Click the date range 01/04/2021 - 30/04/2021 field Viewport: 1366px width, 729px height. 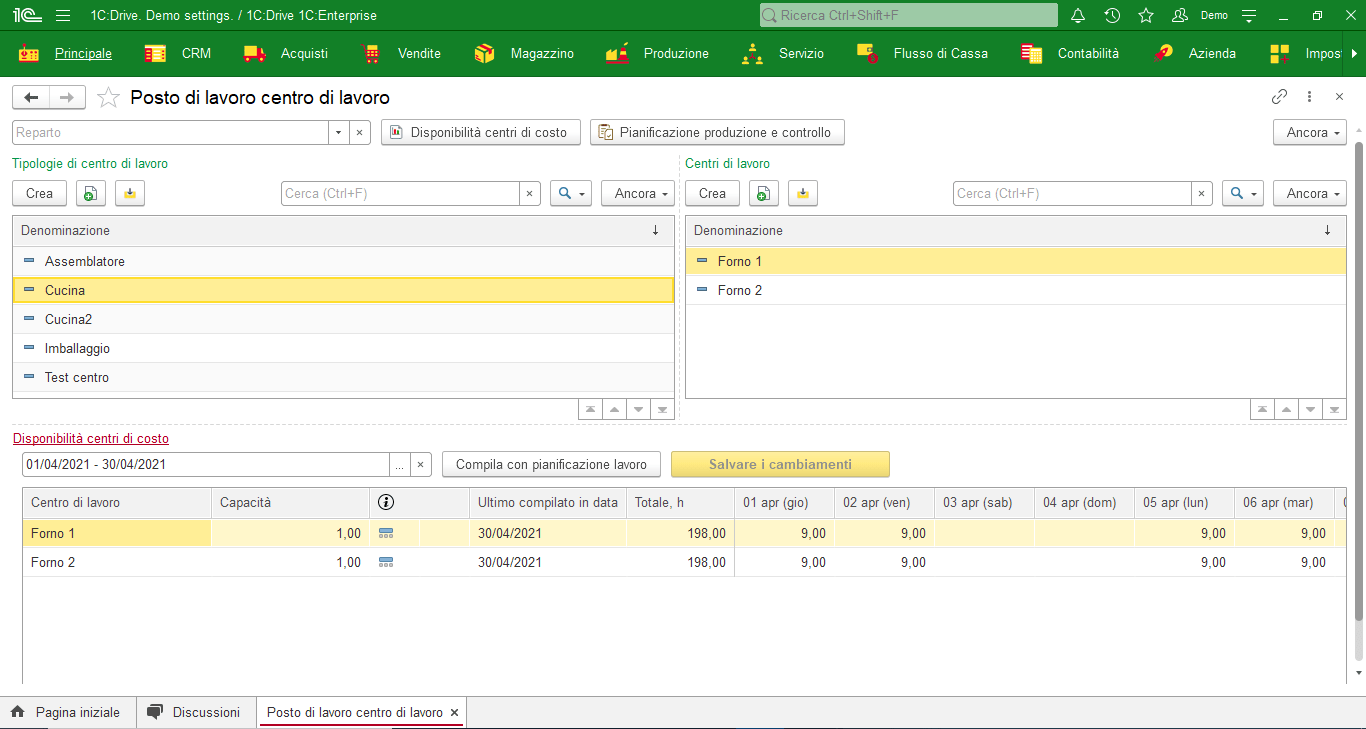206,465
